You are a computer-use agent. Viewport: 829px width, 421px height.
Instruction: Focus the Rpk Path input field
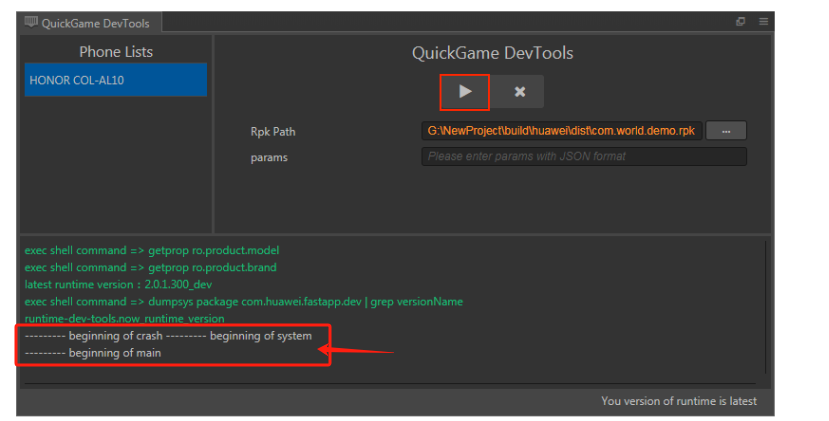[561, 131]
